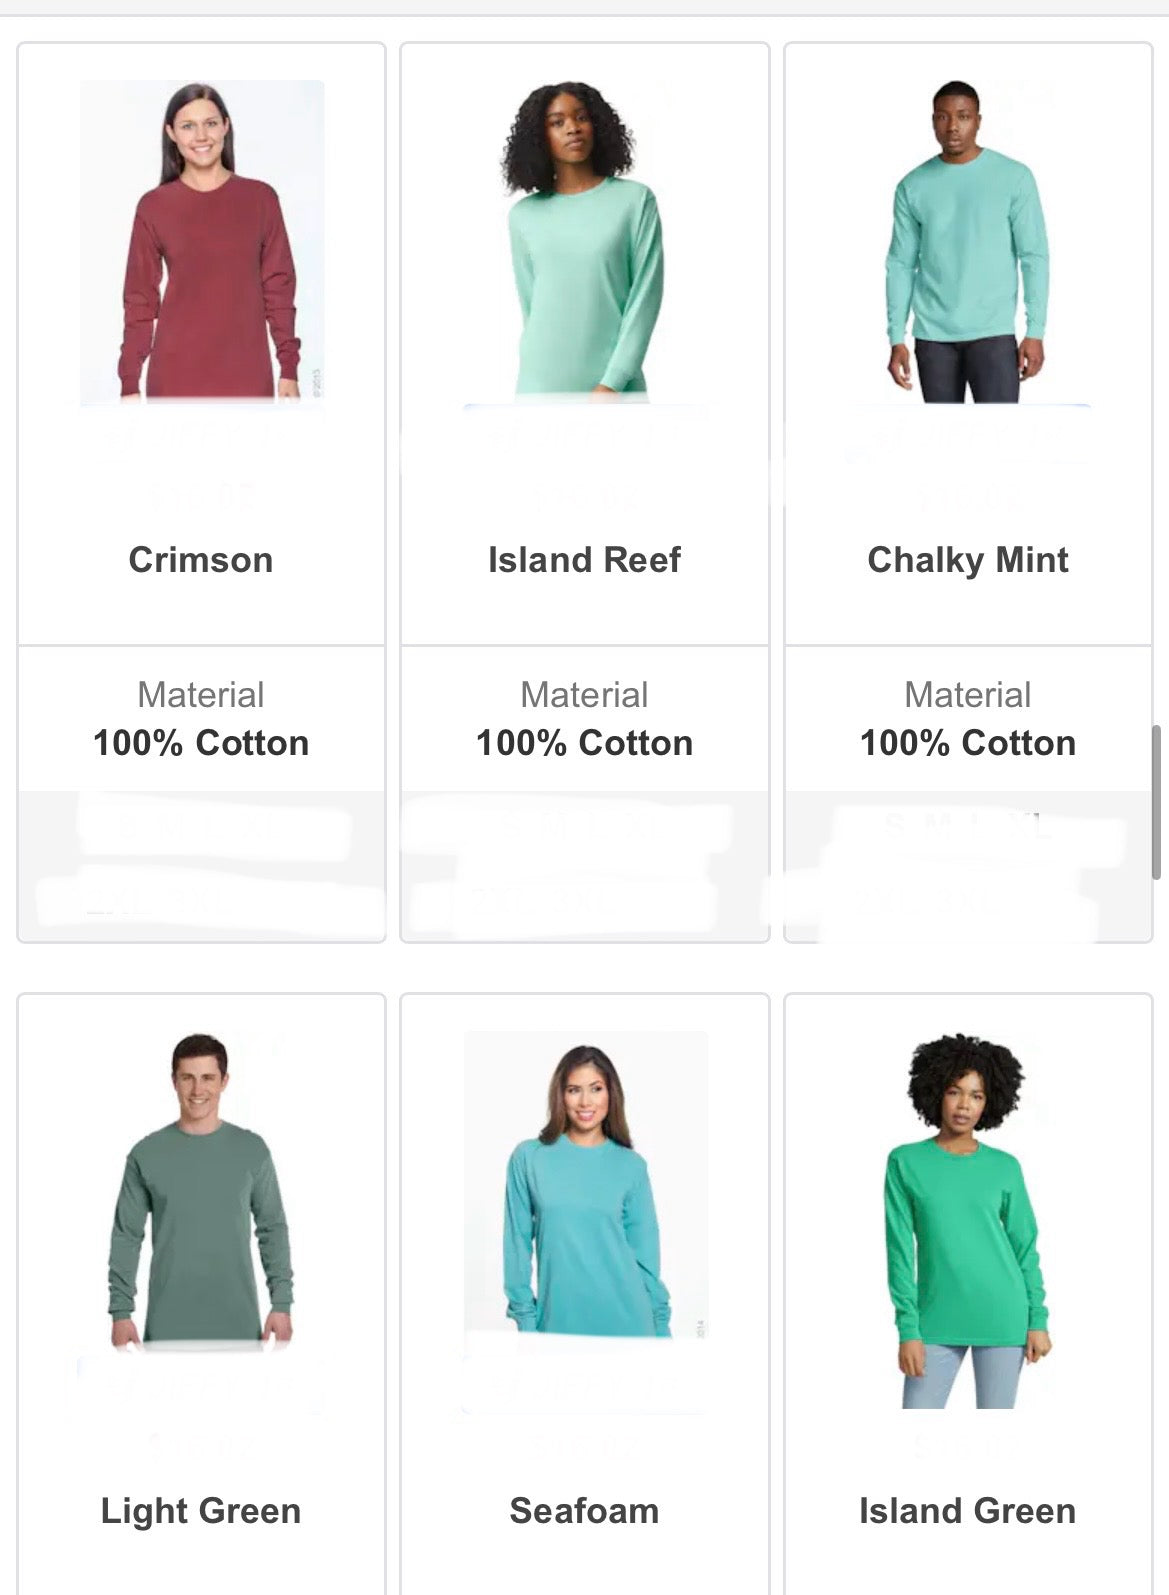
Task: Click the Crimson color name link
Action: 201,560
